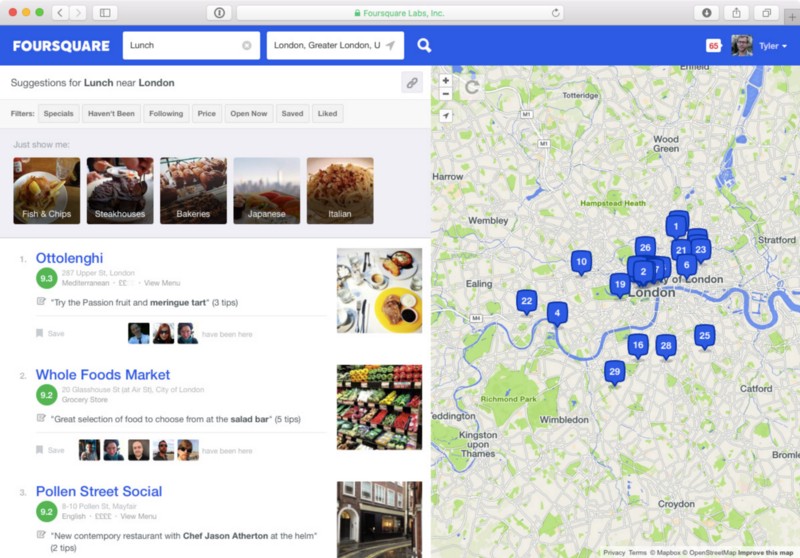Select map pin 16
Image resolution: width=800 pixels, height=558 pixels.
point(638,345)
